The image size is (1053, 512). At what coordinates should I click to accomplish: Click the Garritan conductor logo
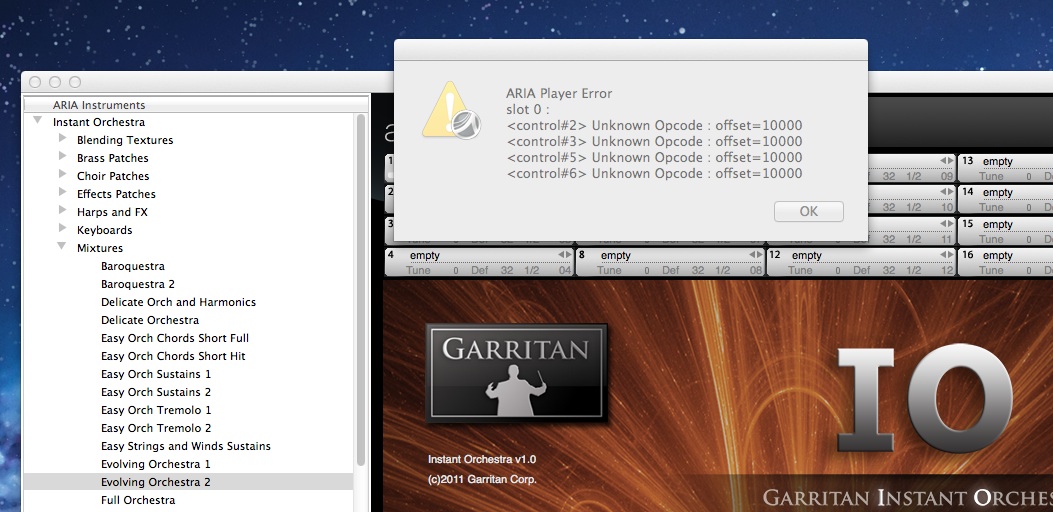[516, 371]
